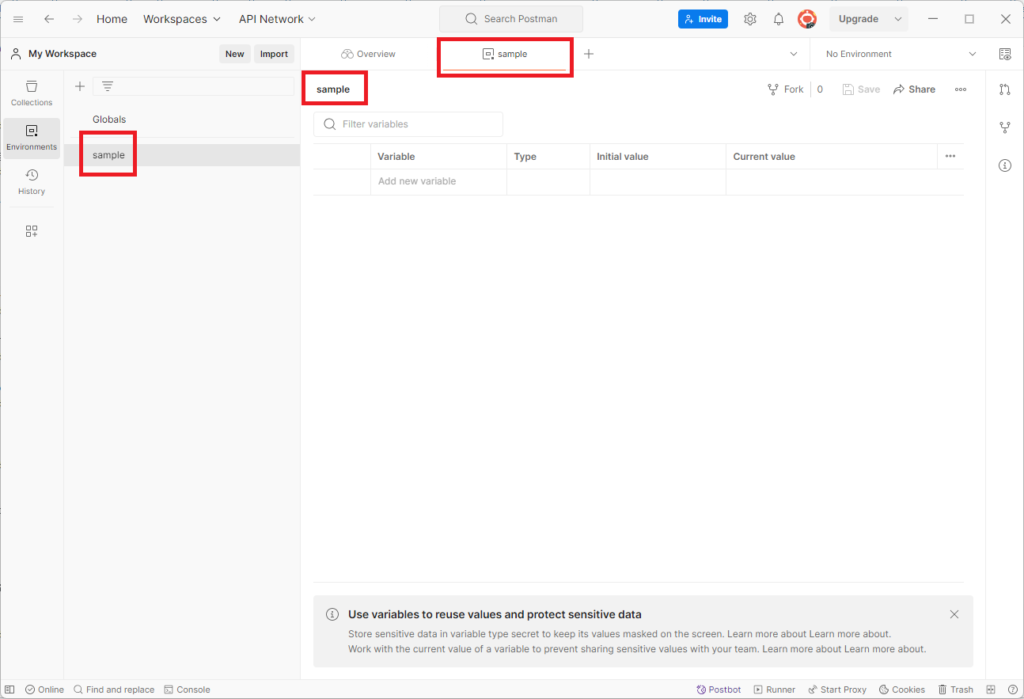This screenshot has width=1024, height=699.
Task: Expand the API Network dropdown
Action: point(277,19)
